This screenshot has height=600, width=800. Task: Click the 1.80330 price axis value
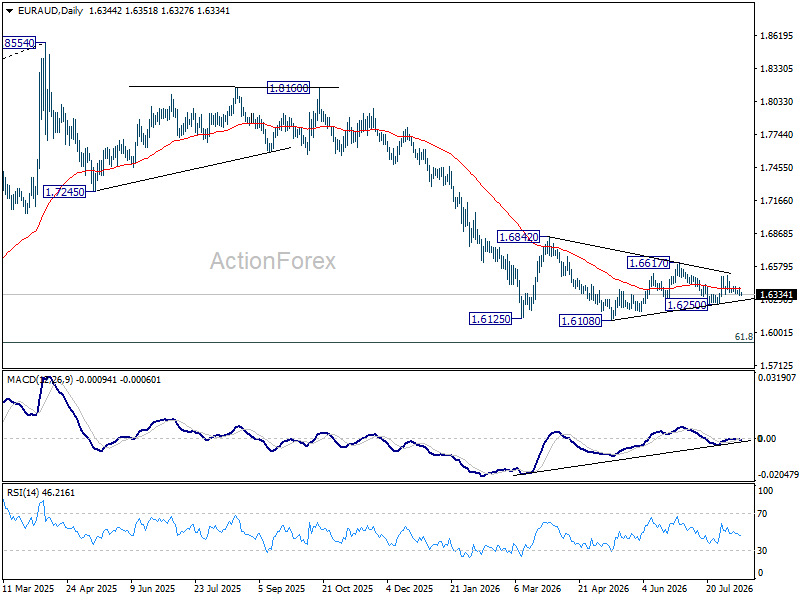point(777,102)
